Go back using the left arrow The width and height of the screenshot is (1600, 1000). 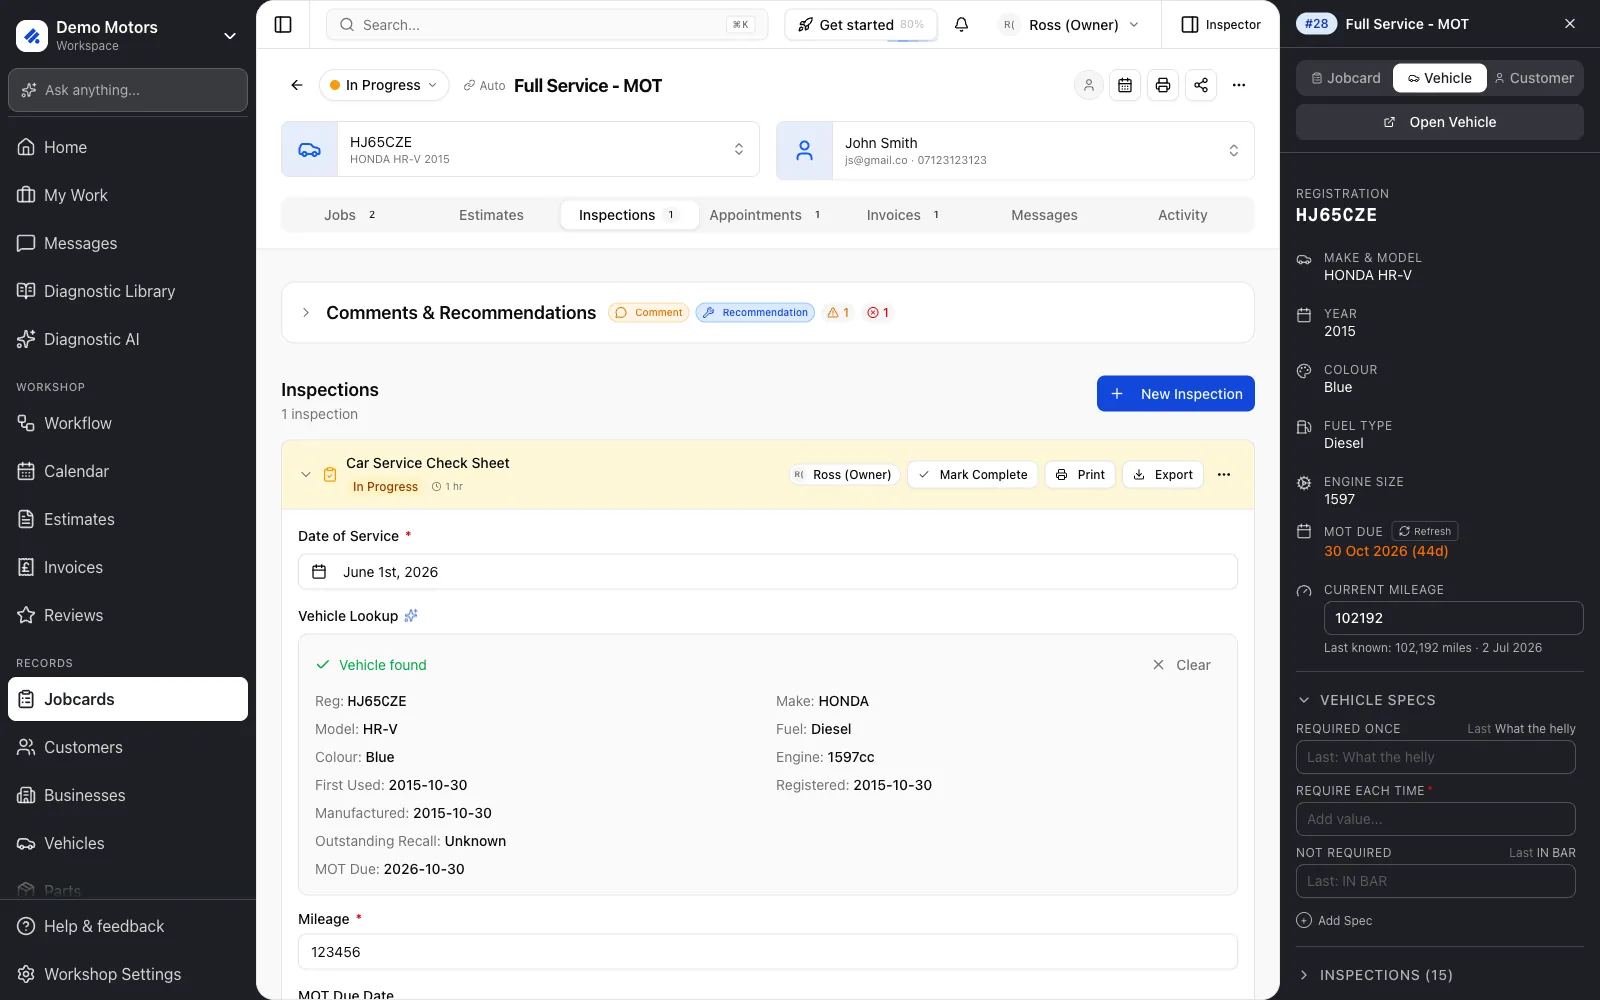point(297,86)
